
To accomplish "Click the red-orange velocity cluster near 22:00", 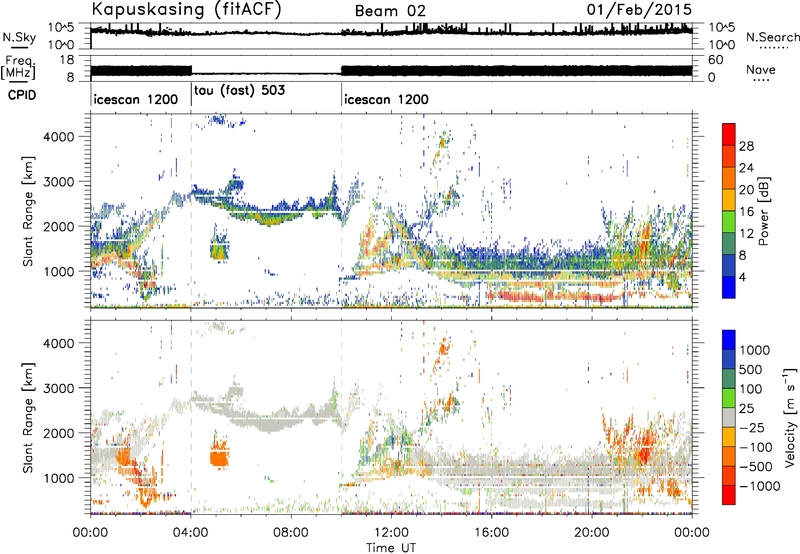I will (647, 444).
